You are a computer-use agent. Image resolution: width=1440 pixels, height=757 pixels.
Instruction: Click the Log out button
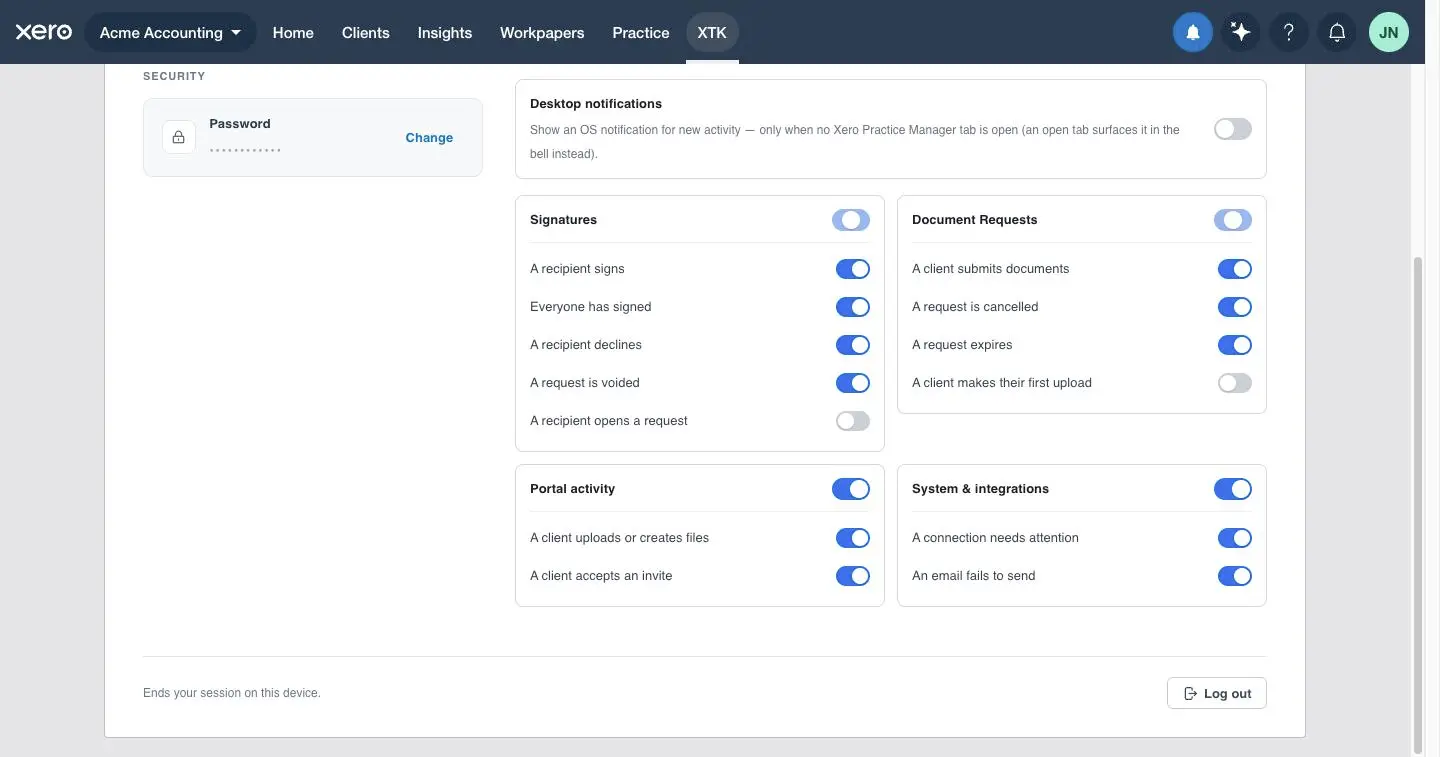[x=1217, y=693]
